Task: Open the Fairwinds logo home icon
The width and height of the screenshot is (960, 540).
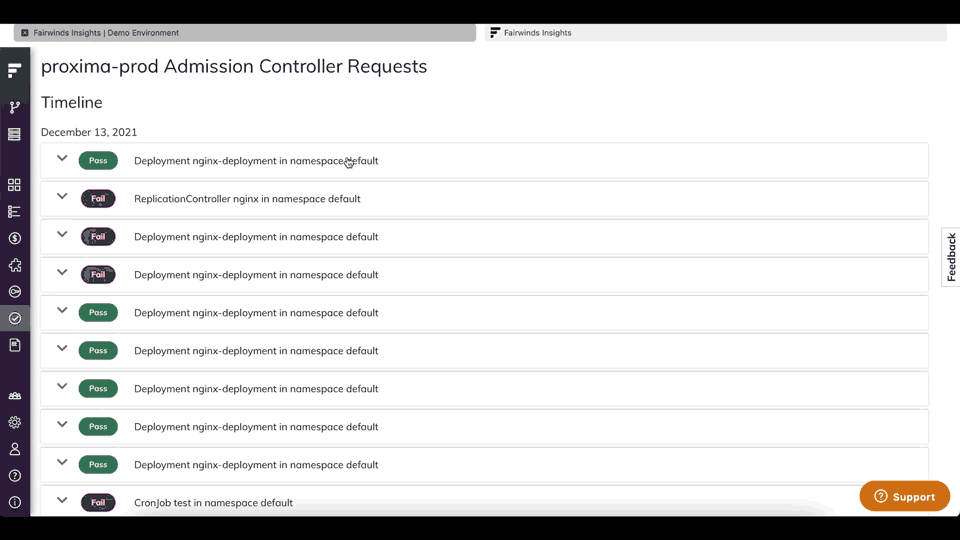Action: coord(15,71)
